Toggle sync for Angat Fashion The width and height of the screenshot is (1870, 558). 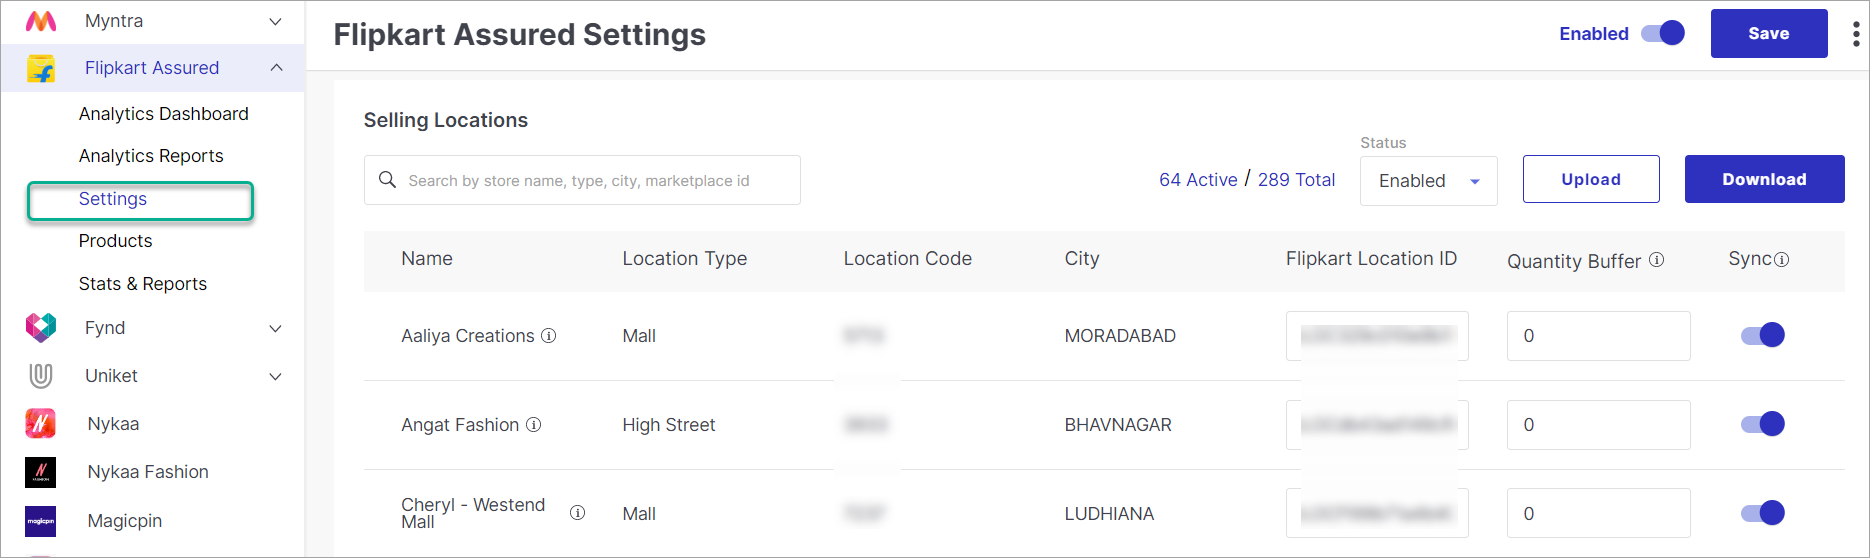click(1763, 424)
